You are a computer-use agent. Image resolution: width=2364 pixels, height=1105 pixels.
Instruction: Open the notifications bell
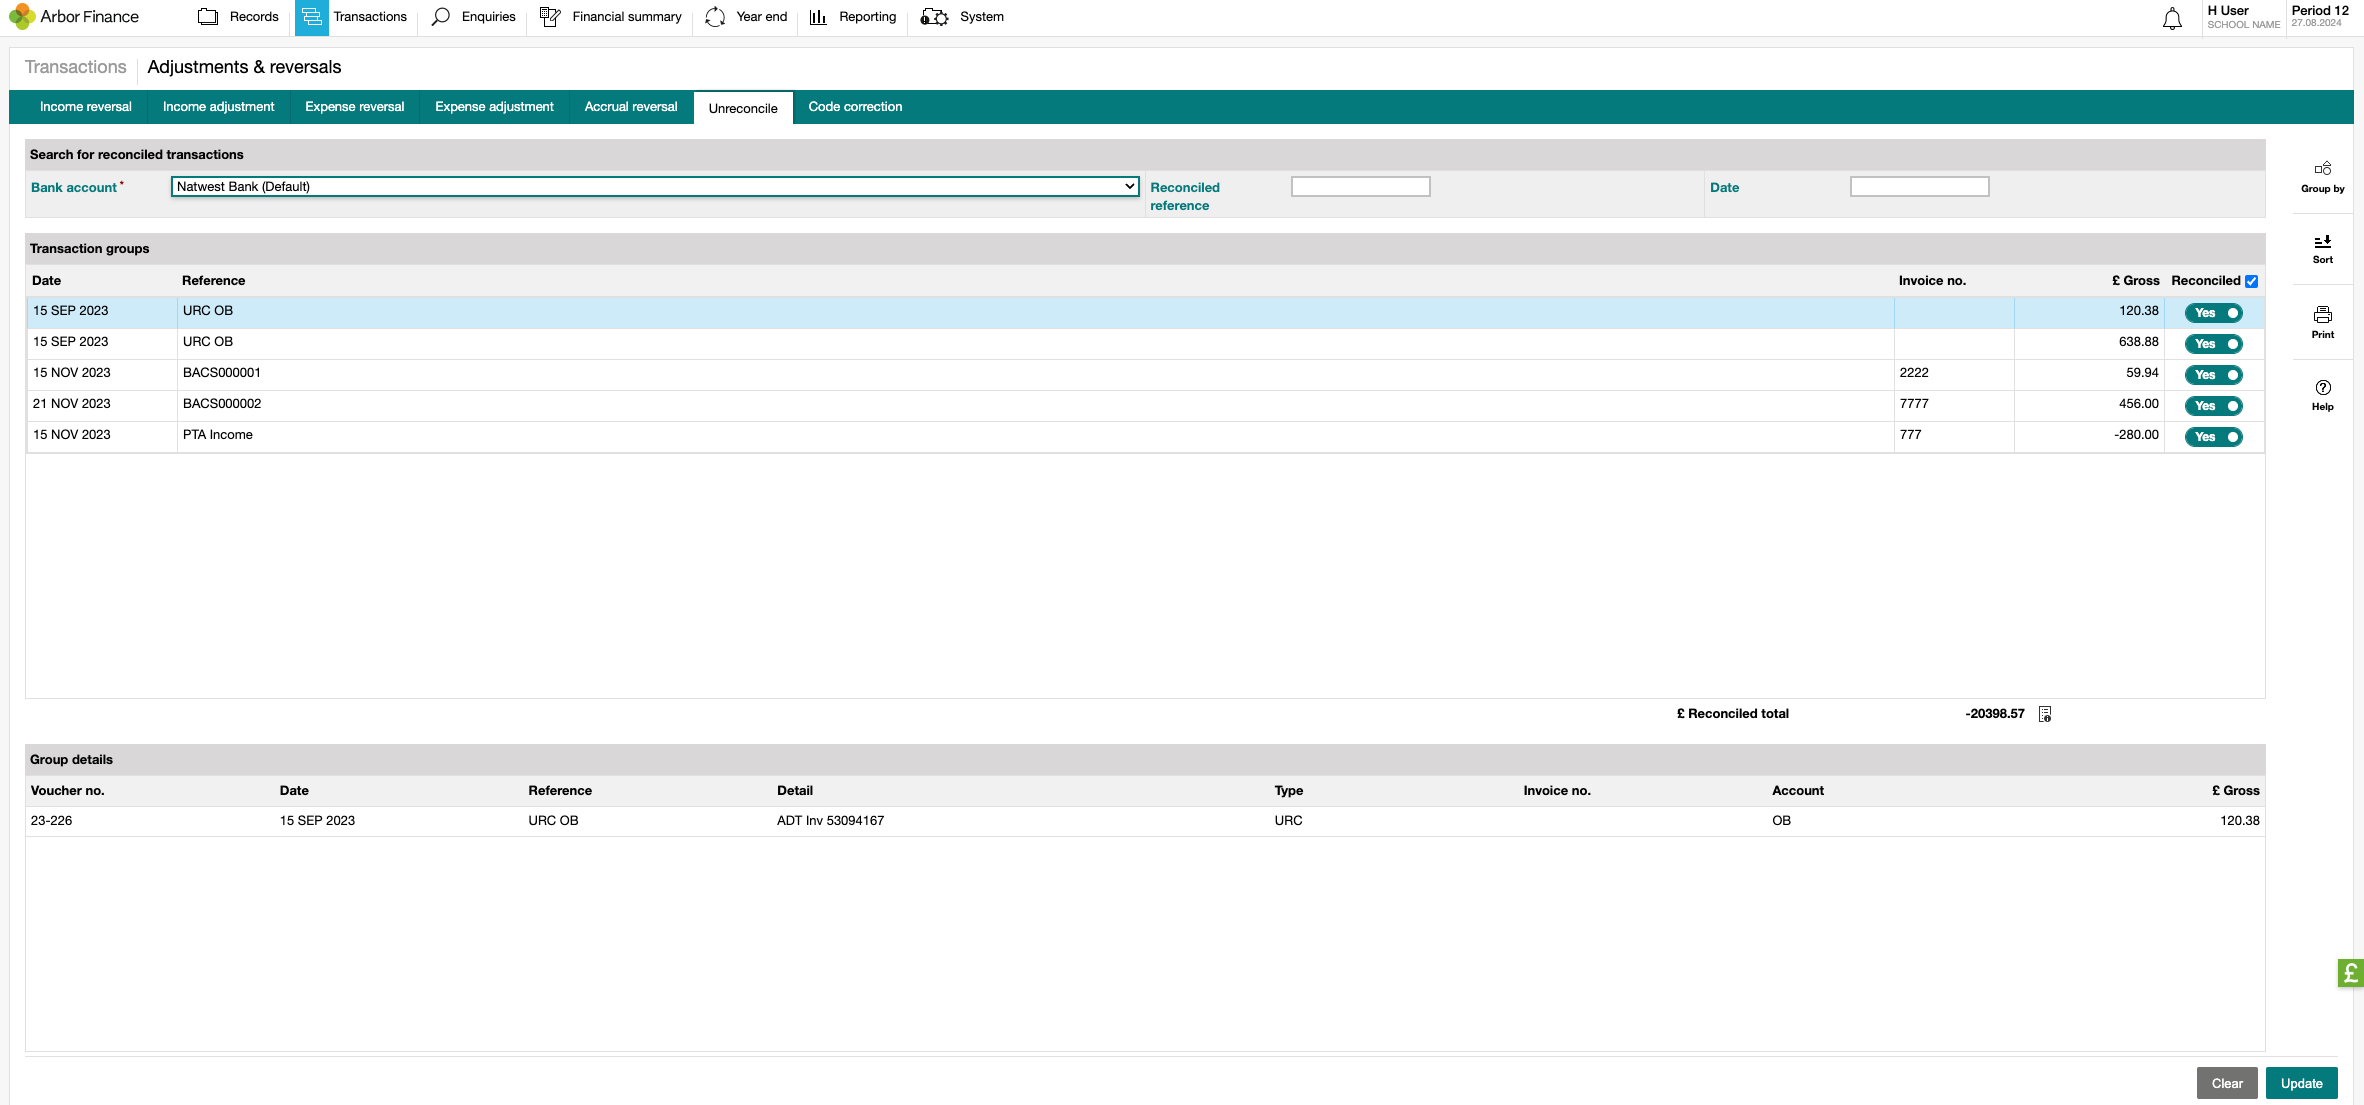tap(2172, 18)
